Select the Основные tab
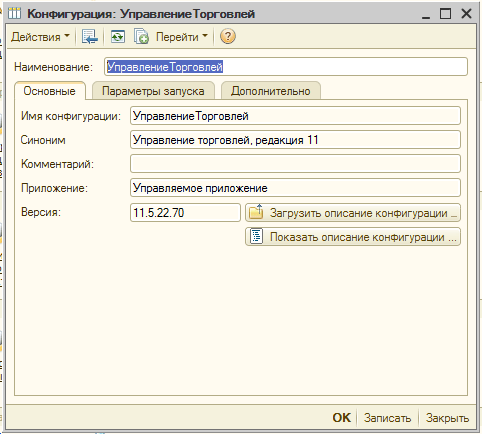This screenshot has width=482, height=434. tap(49, 91)
